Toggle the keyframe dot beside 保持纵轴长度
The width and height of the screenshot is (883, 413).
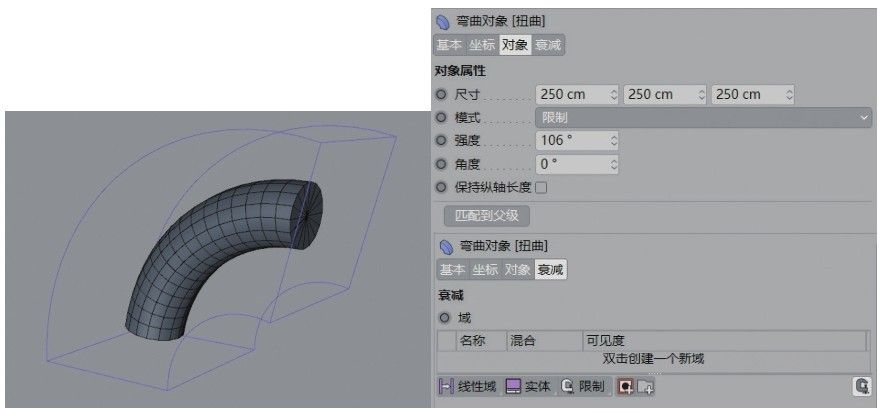pos(442,188)
